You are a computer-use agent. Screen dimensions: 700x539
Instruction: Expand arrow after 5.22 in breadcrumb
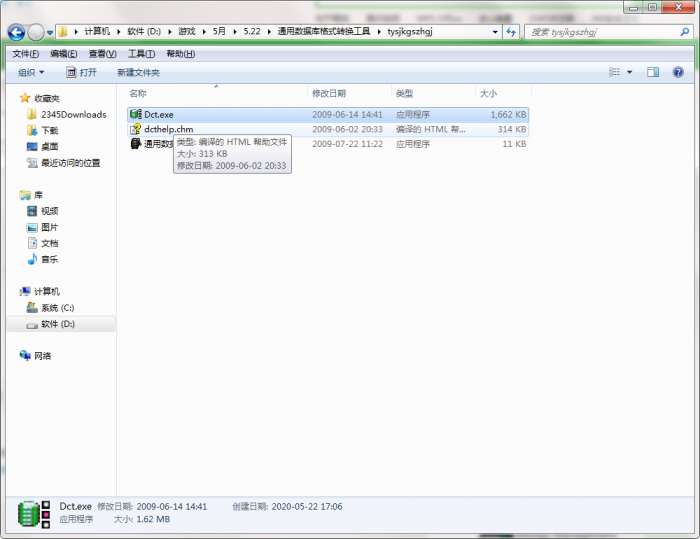coord(269,32)
